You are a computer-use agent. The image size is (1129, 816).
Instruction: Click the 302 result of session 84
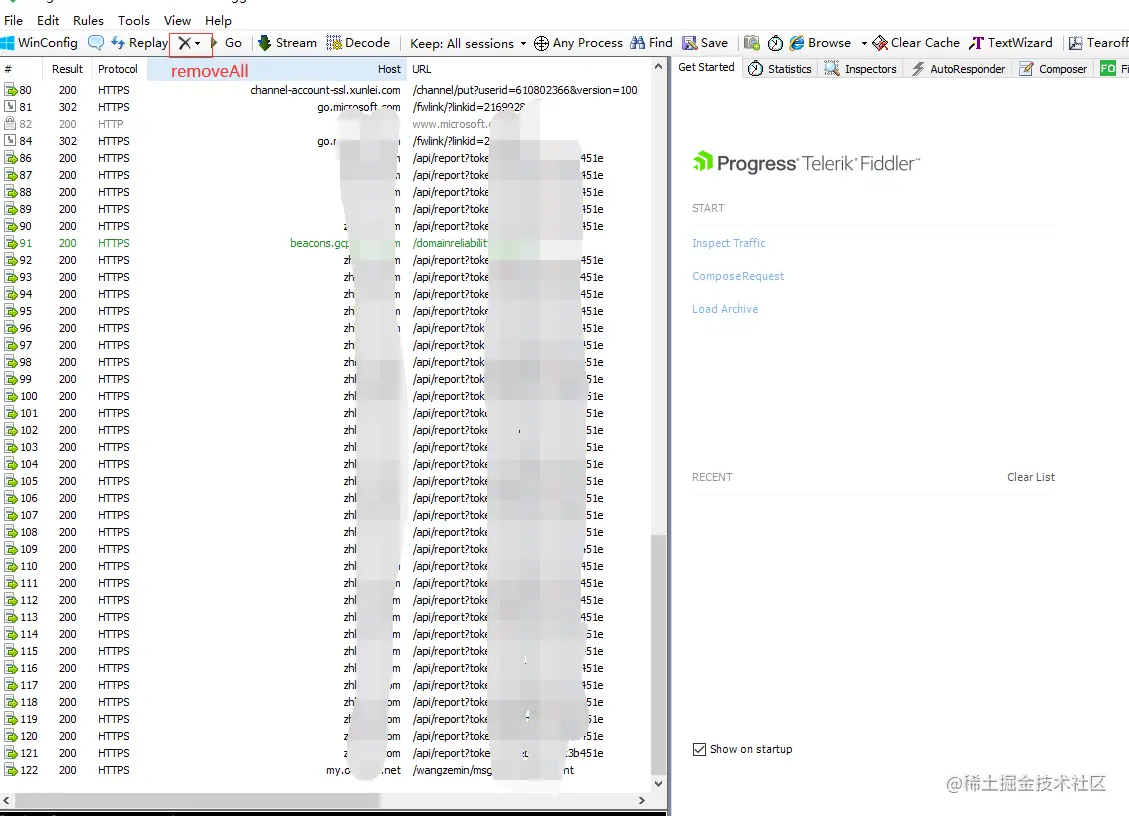coord(68,141)
